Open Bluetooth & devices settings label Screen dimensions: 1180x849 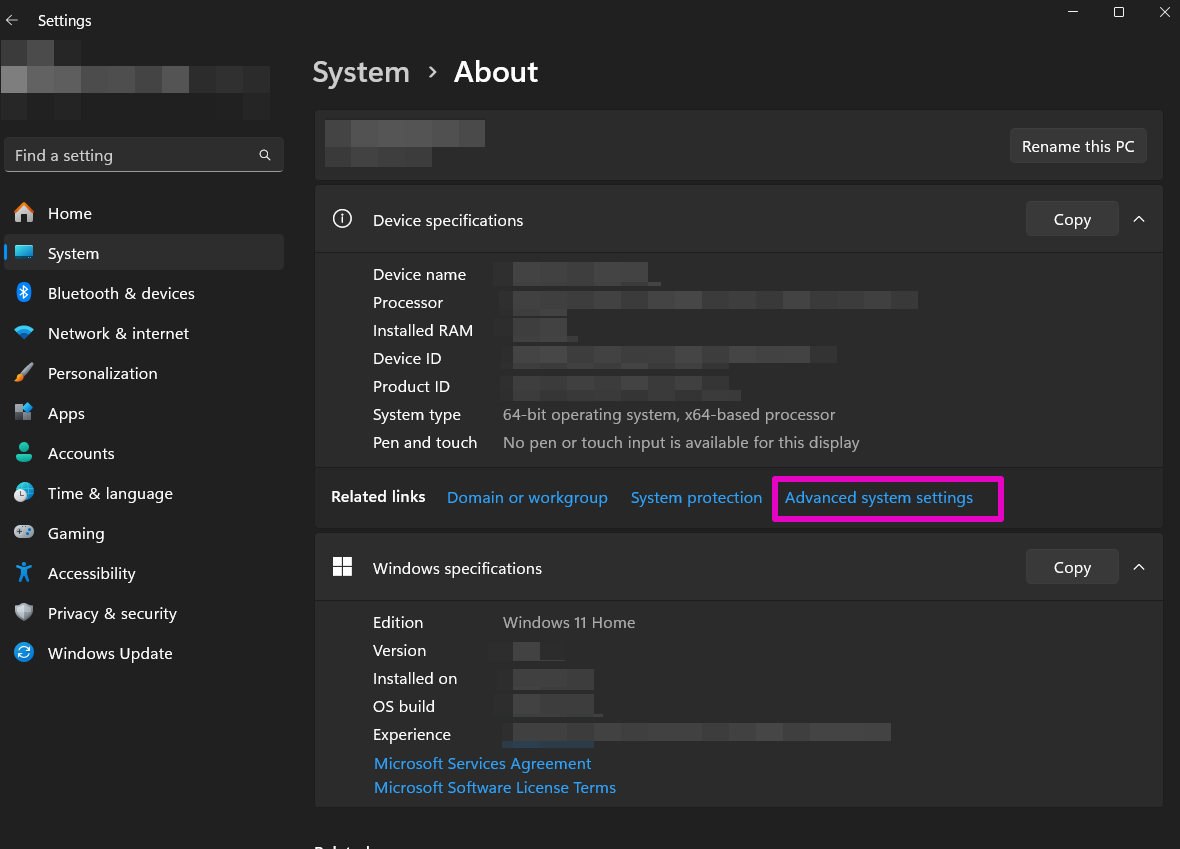(121, 294)
